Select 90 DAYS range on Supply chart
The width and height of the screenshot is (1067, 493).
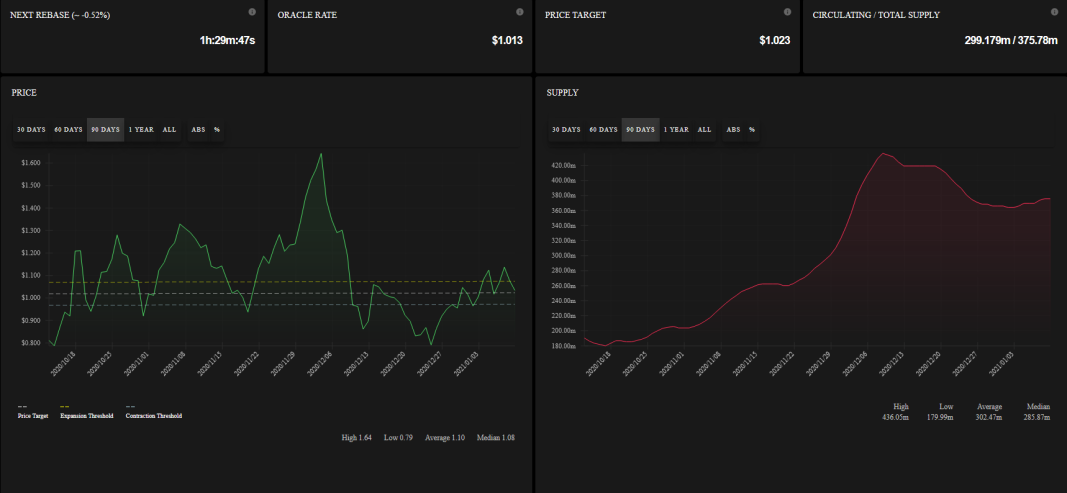click(x=640, y=129)
